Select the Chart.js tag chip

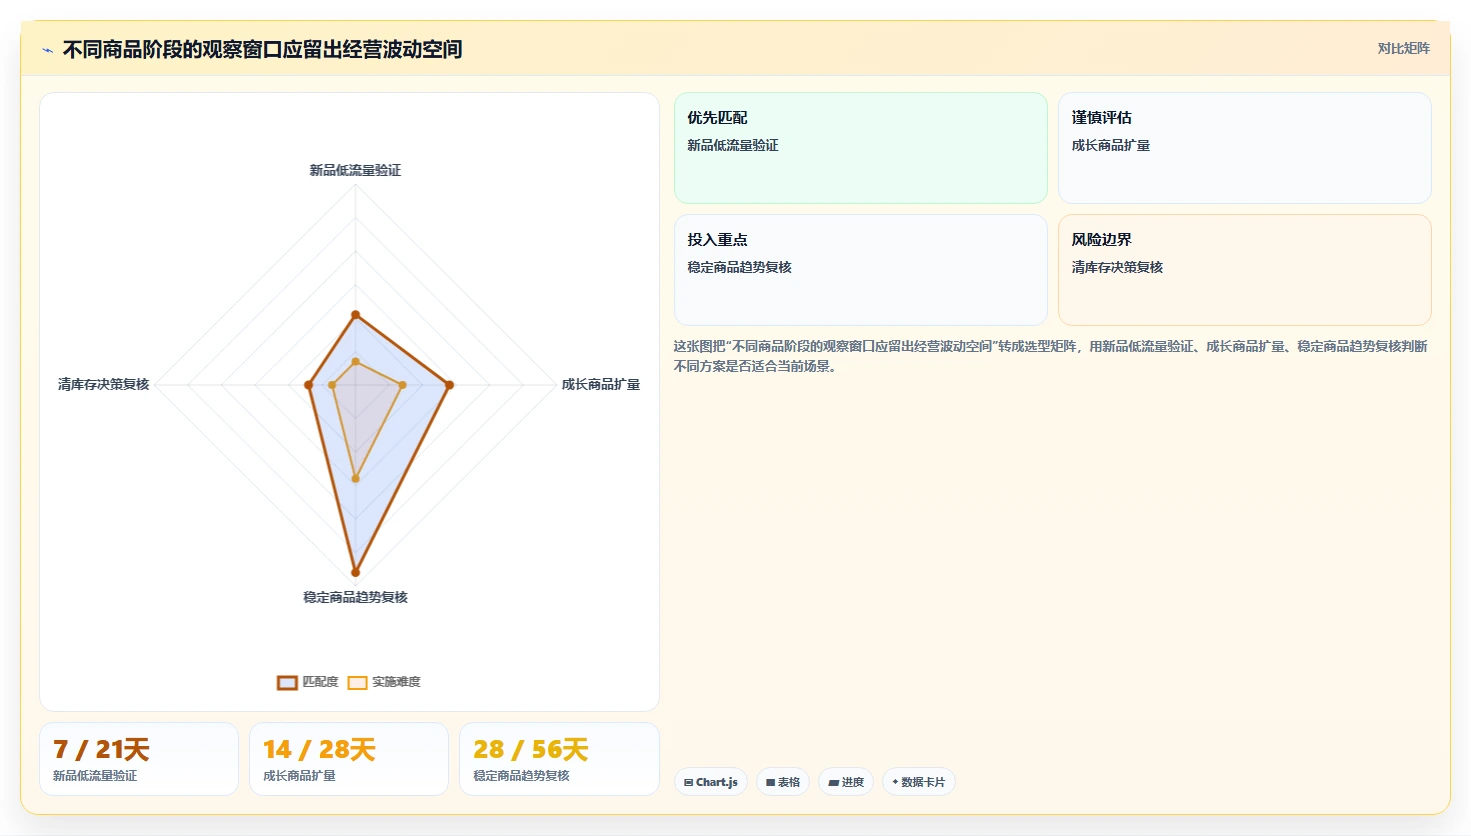point(711,782)
